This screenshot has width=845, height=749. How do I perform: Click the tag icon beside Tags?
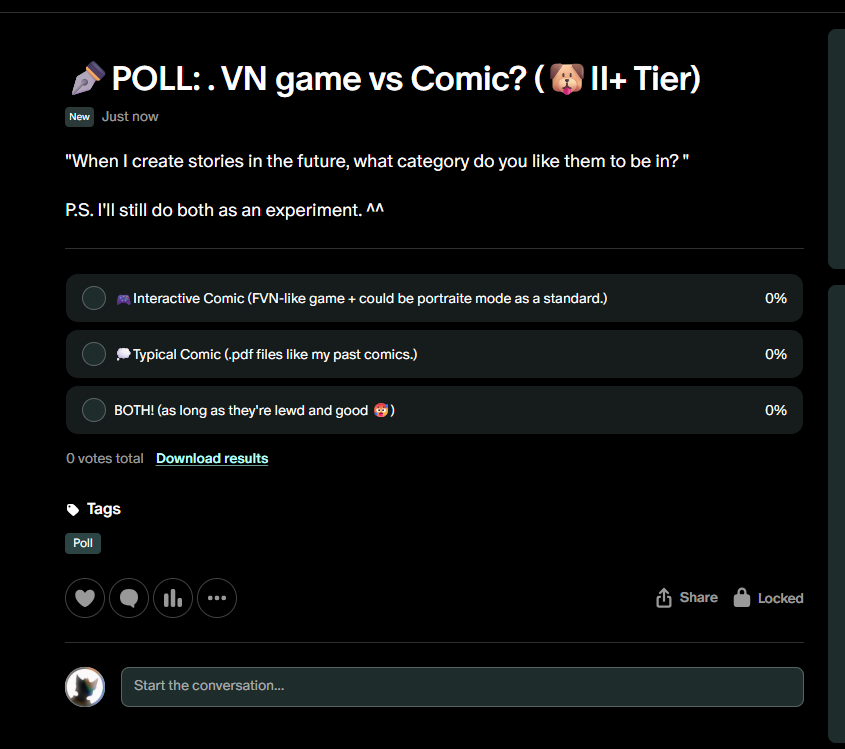point(73,510)
